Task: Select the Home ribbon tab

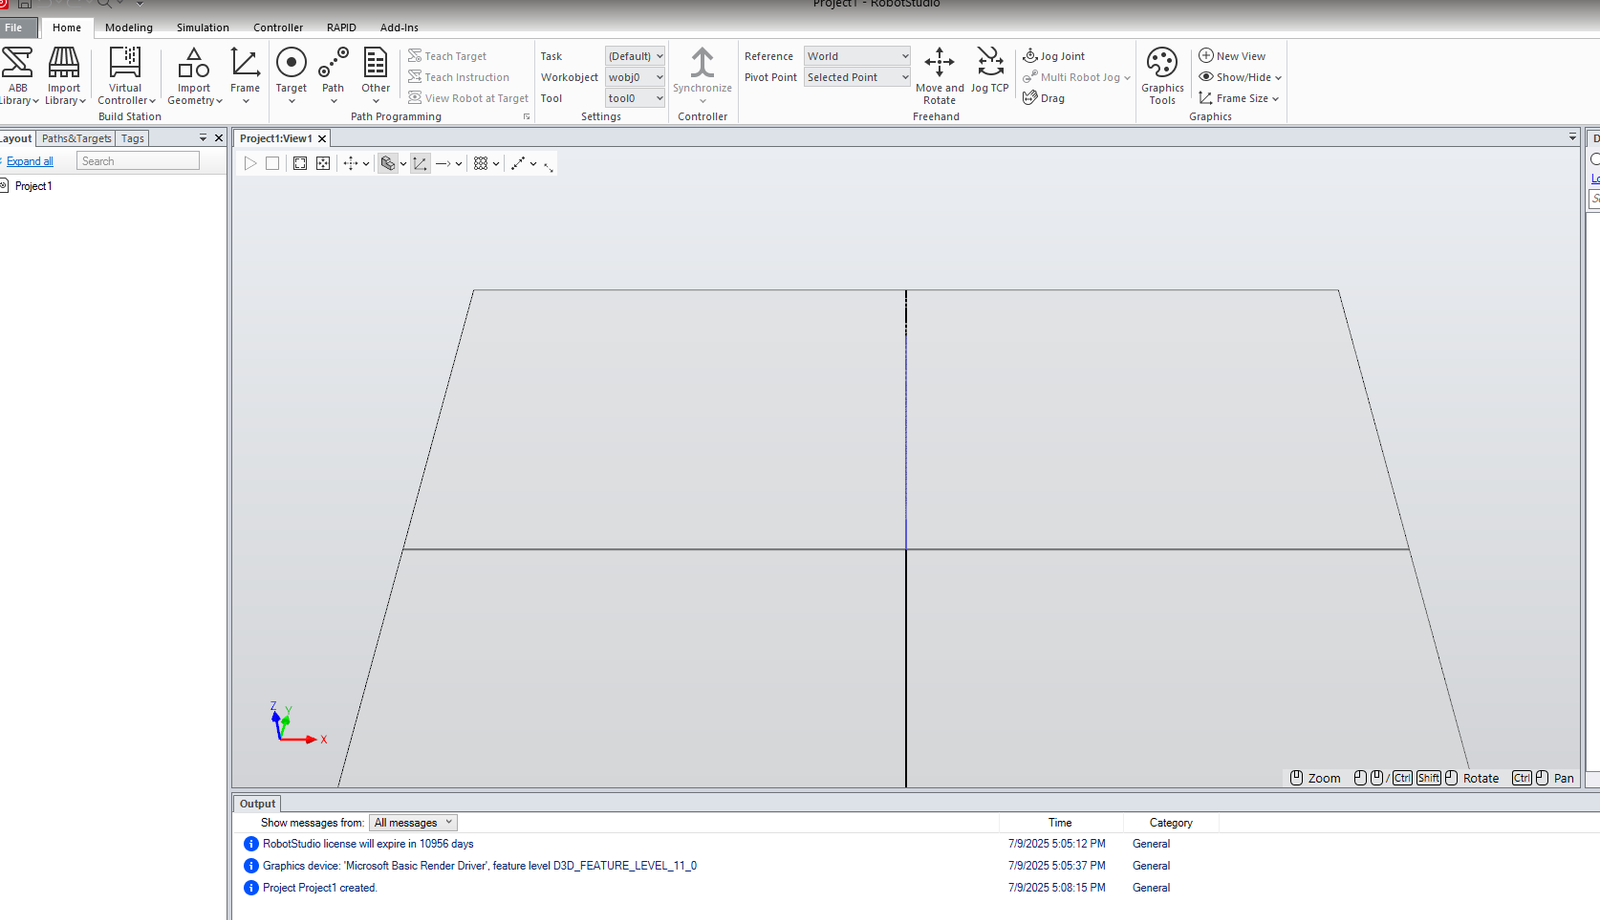Action: point(67,28)
